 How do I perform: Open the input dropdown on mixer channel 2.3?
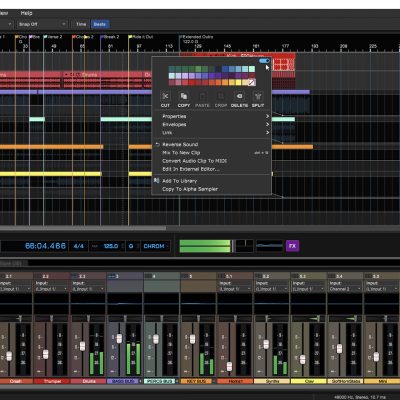pyautogui.click(x=88, y=289)
